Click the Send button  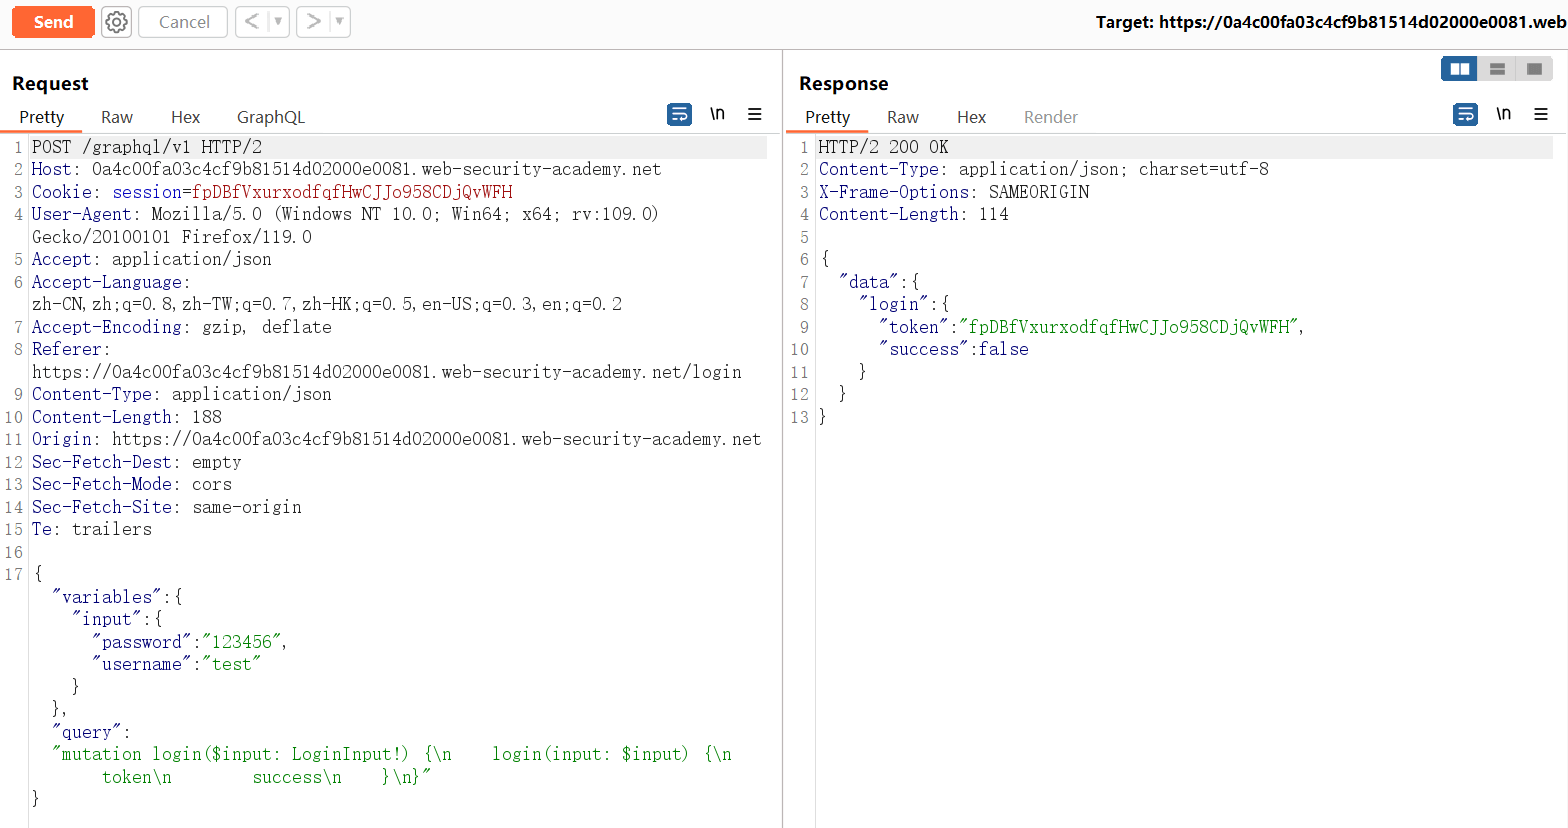(x=53, y=22)
